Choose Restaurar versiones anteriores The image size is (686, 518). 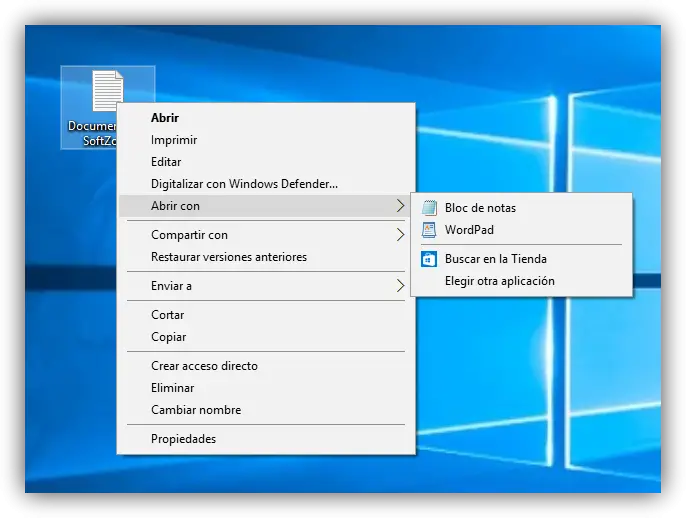[266, 257]
